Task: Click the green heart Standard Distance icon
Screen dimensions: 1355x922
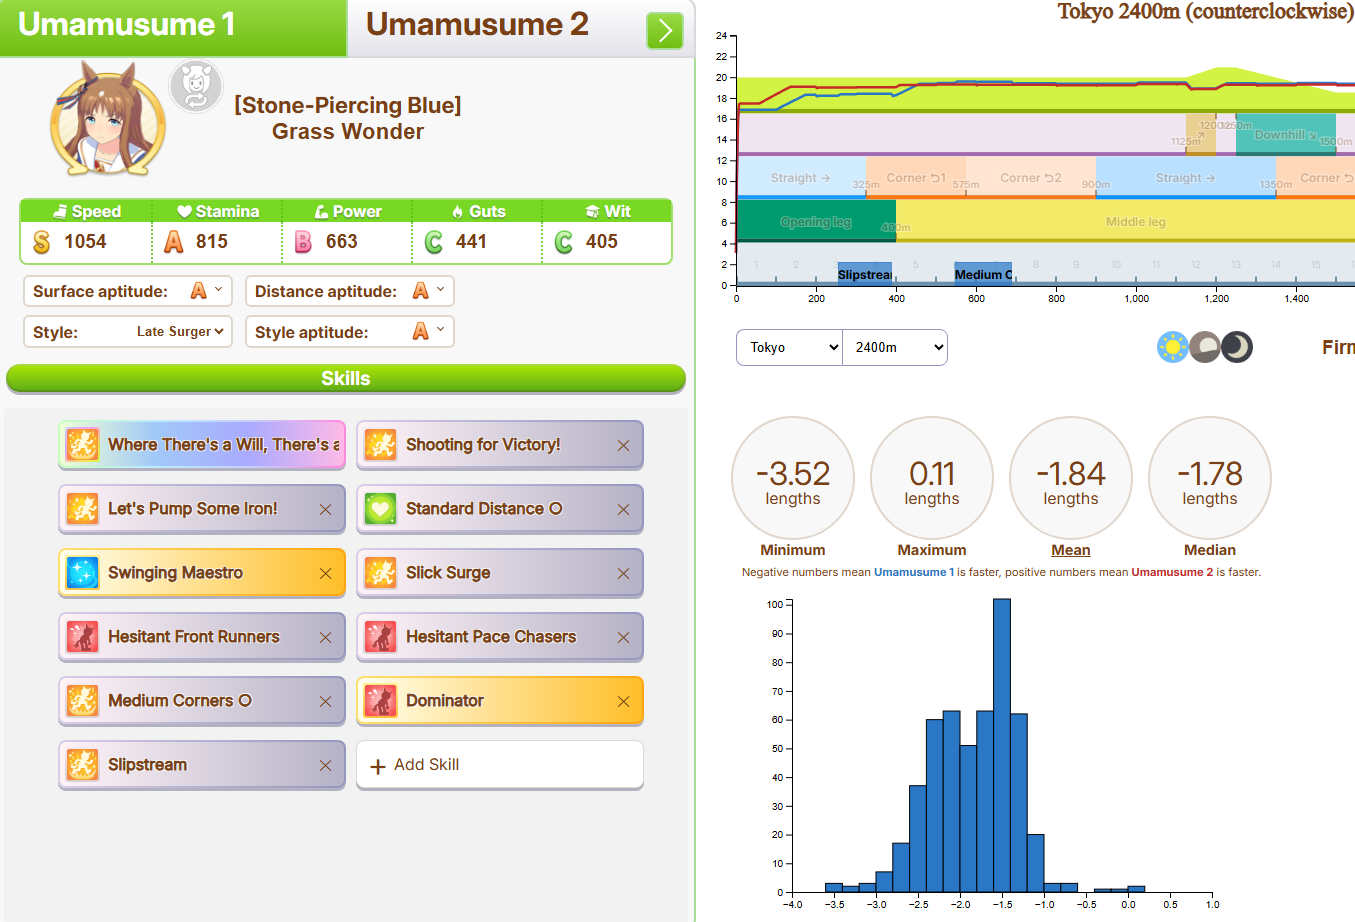Action: point(380,509)
